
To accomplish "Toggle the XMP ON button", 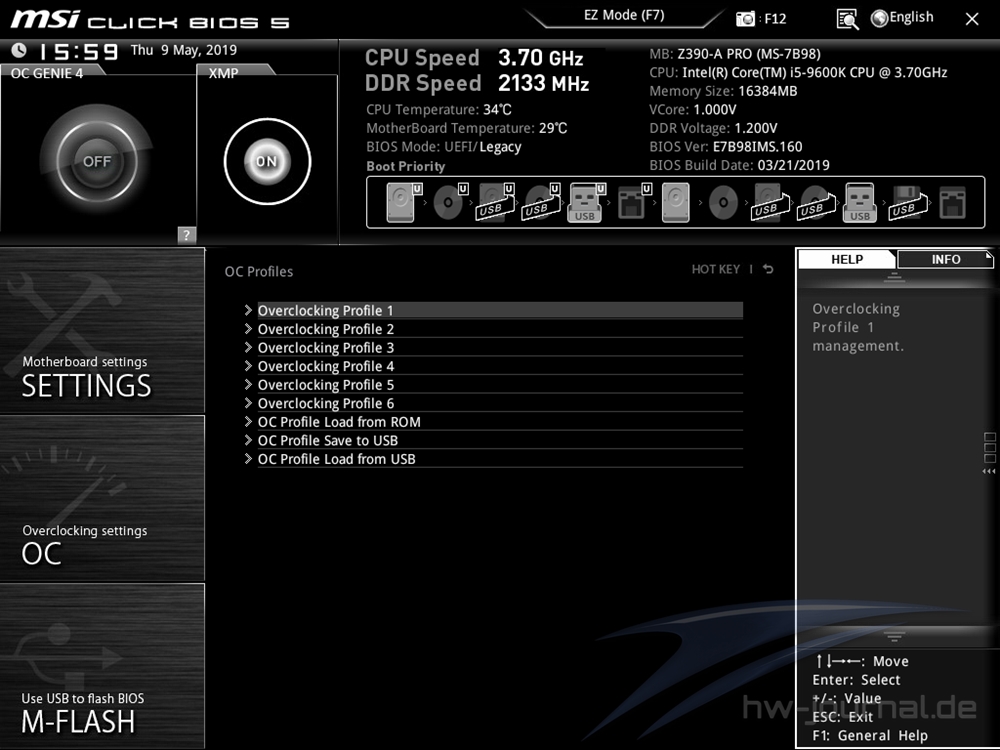I will point(267,161).
